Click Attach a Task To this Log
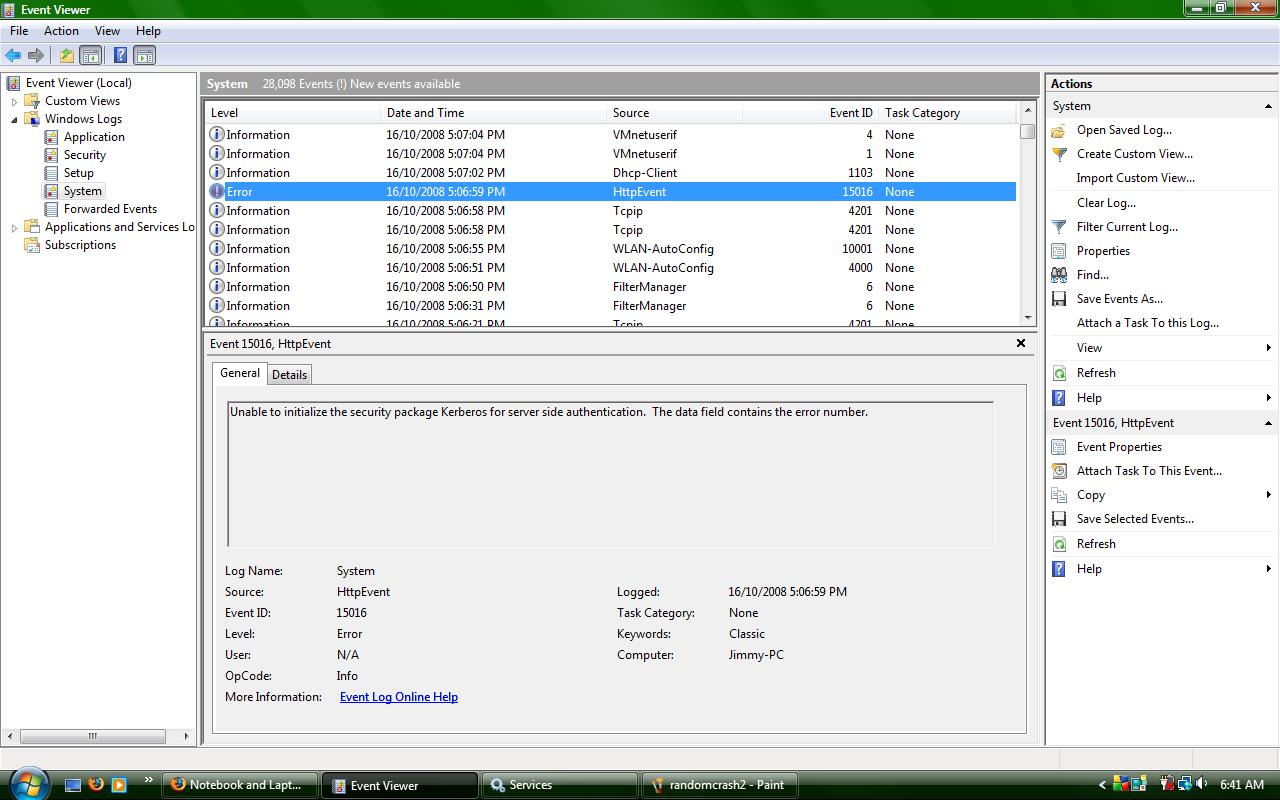Image resolution: width=1280 pixels, height=800 pixels. click(1147, 323)
